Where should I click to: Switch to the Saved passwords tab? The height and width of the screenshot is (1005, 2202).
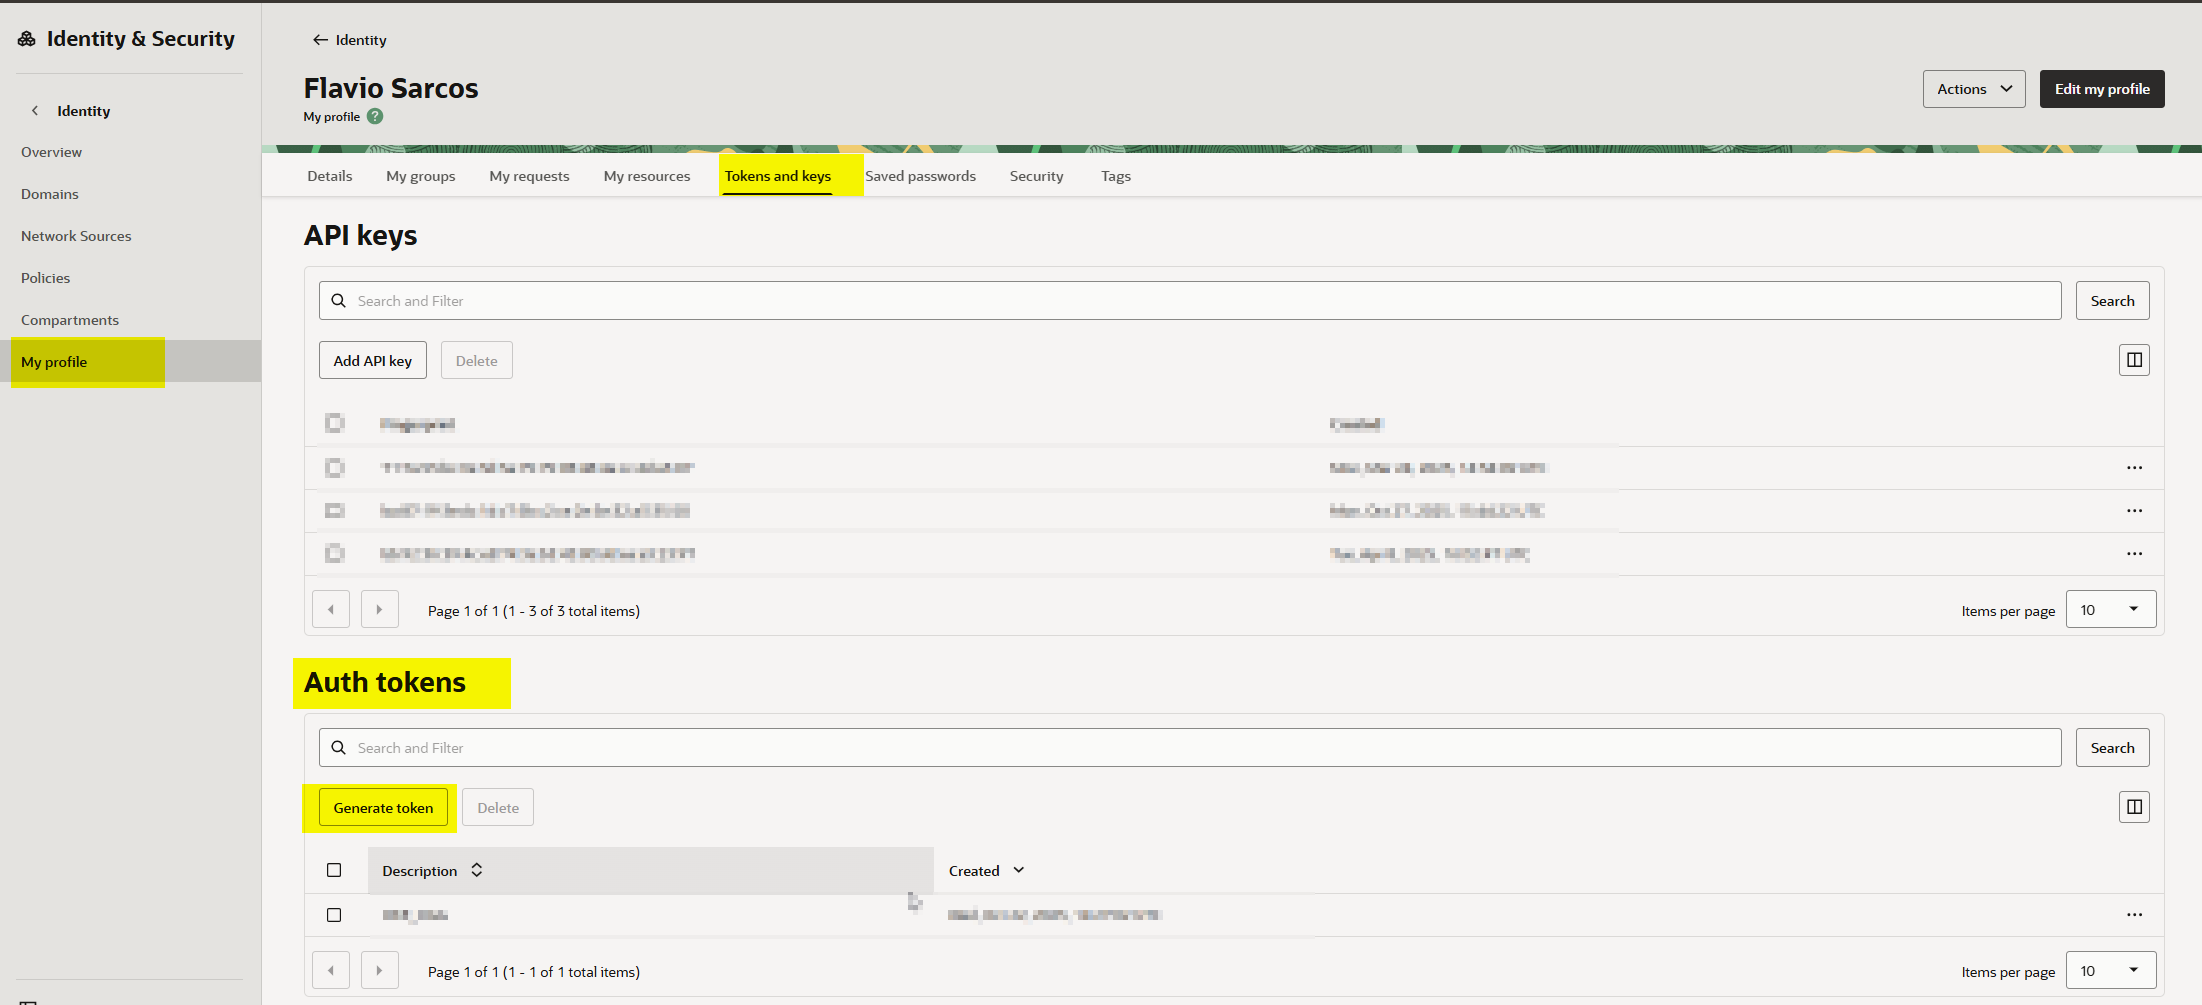pyautogui.click(x=920, y=176)
